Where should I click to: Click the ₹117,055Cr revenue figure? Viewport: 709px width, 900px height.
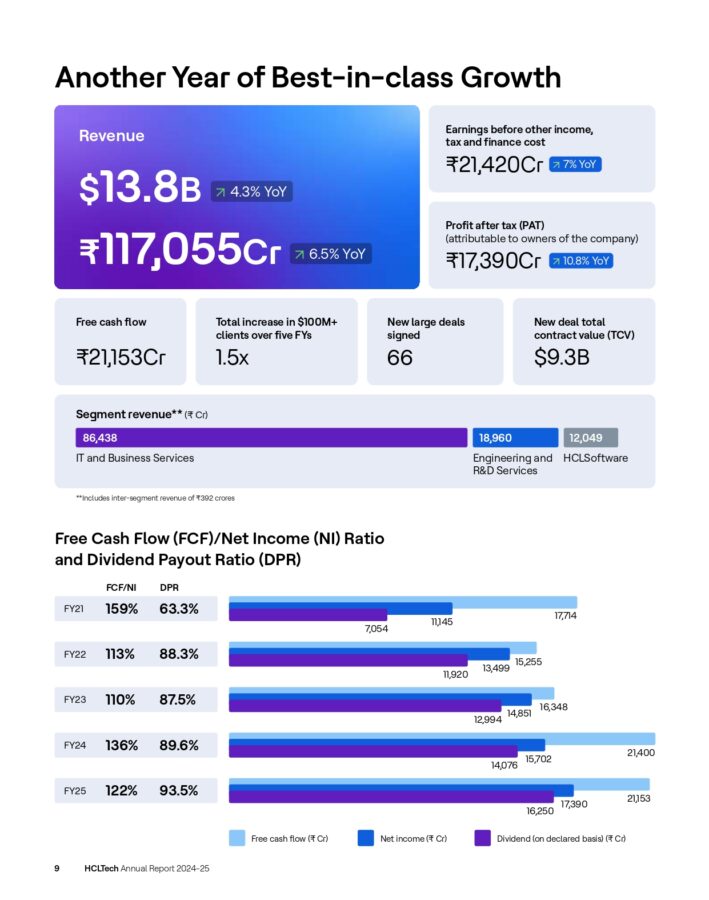(180, 250)
